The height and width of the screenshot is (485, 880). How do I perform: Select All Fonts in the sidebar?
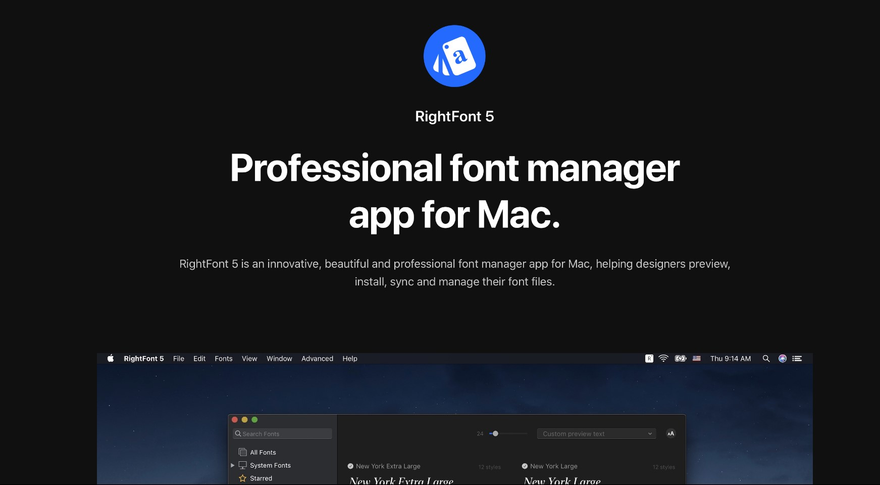[x=263, y=452]
